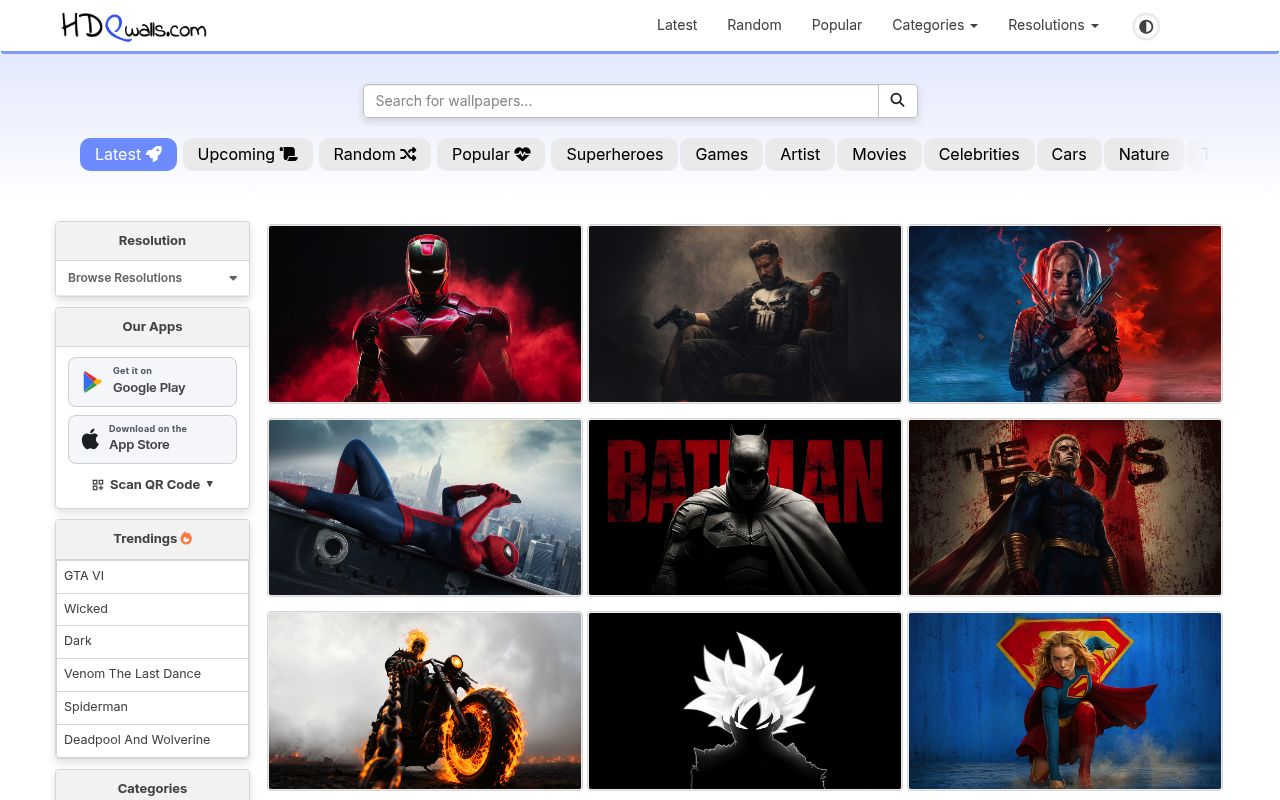Expand the Scan QR Code section

152,484
